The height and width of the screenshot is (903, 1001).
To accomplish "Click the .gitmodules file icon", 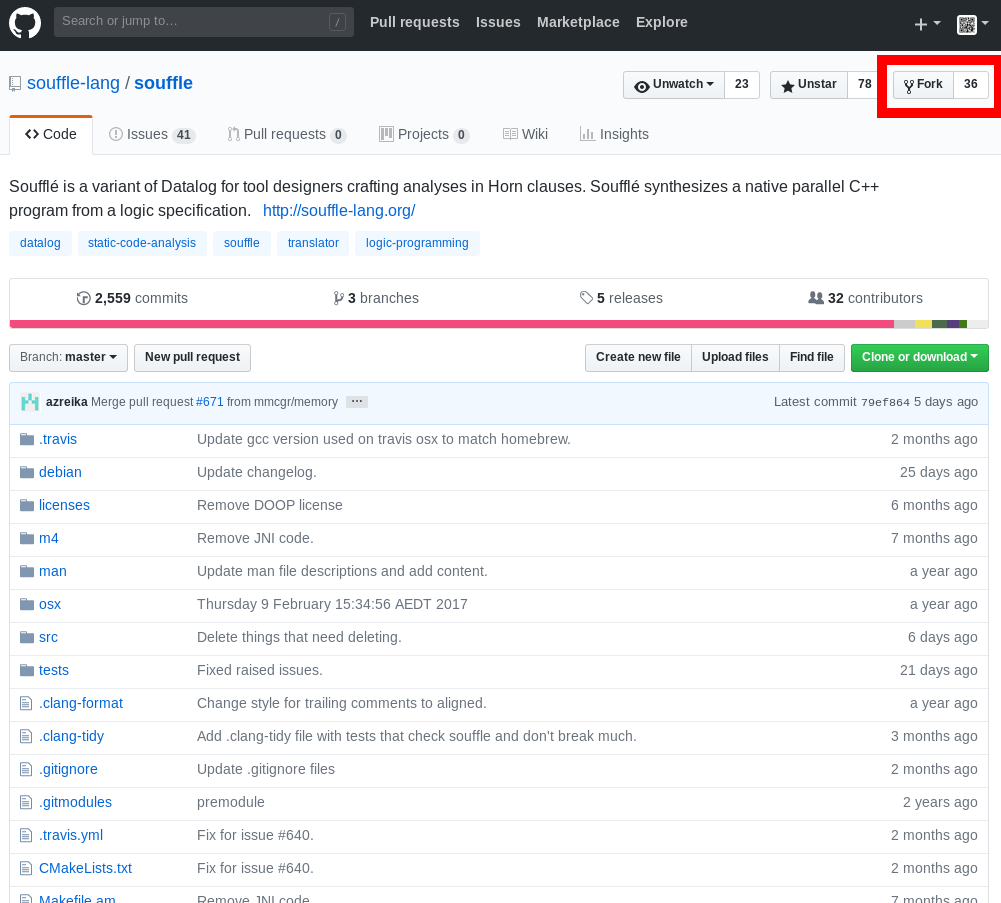I will tap(26, 802).
